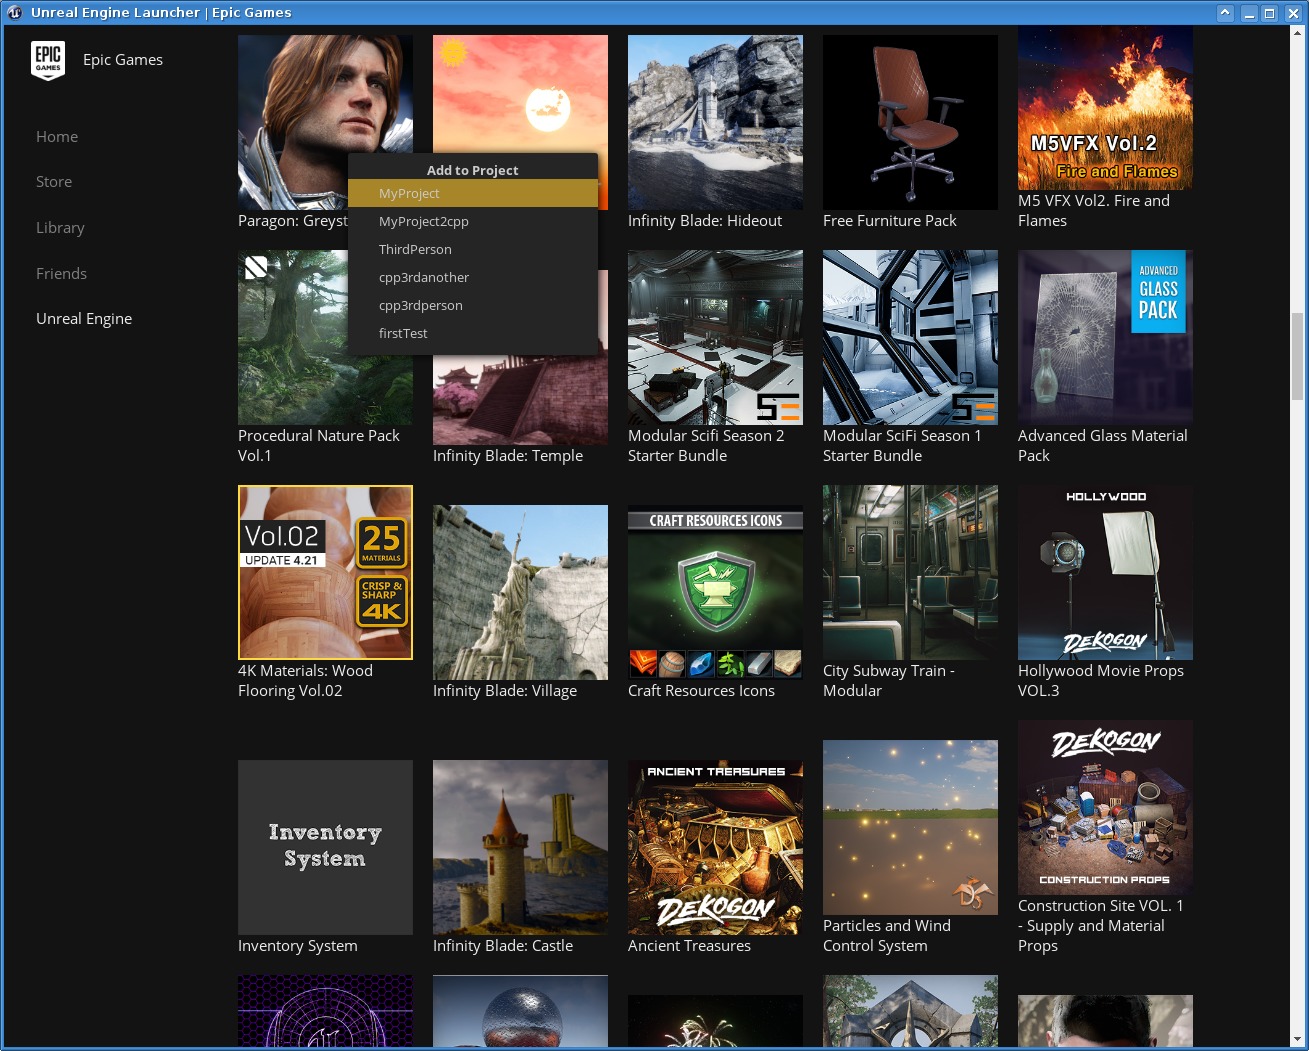Go to the Store page
The height and width of the screenshot is (1051, 1309).
pos(54,182)
